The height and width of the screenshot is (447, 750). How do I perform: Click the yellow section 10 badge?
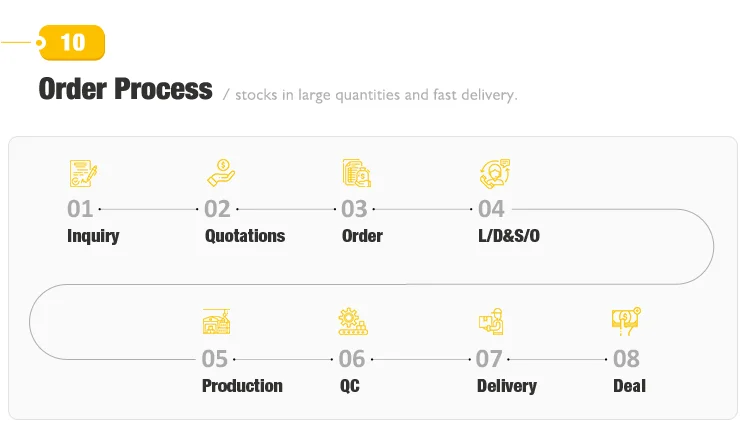click(72, 43)
